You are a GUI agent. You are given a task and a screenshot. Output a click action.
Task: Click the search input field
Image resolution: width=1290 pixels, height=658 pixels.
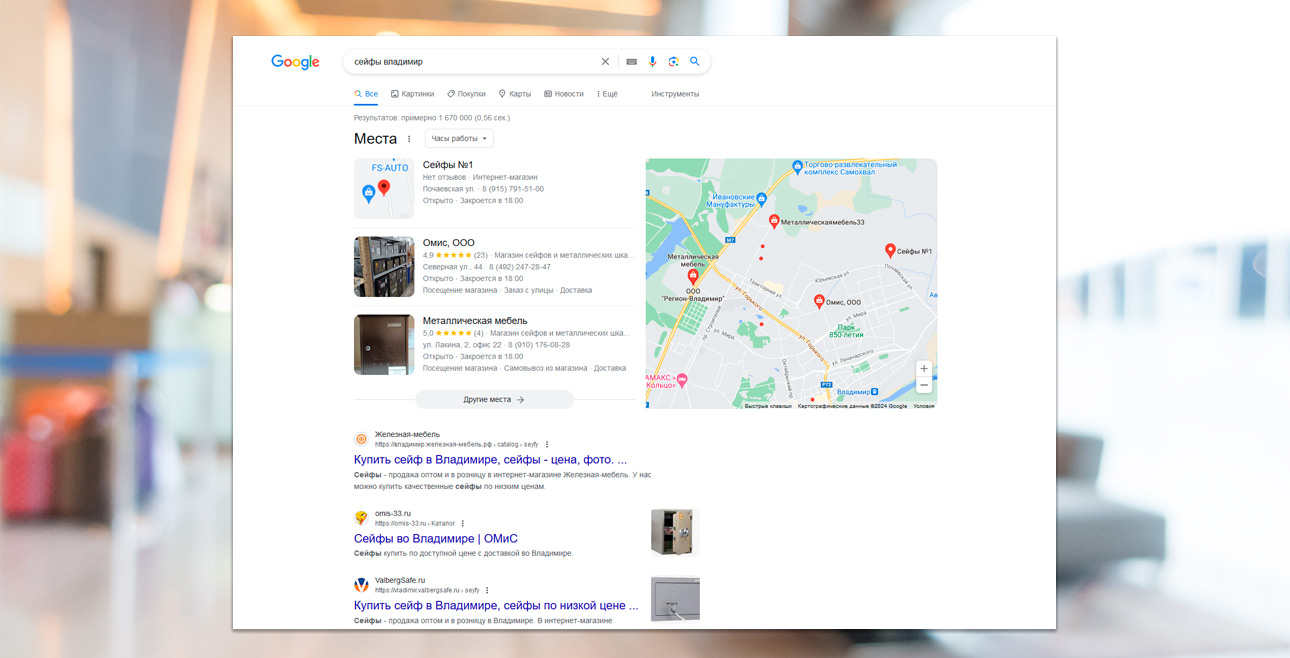pos(470,62)
